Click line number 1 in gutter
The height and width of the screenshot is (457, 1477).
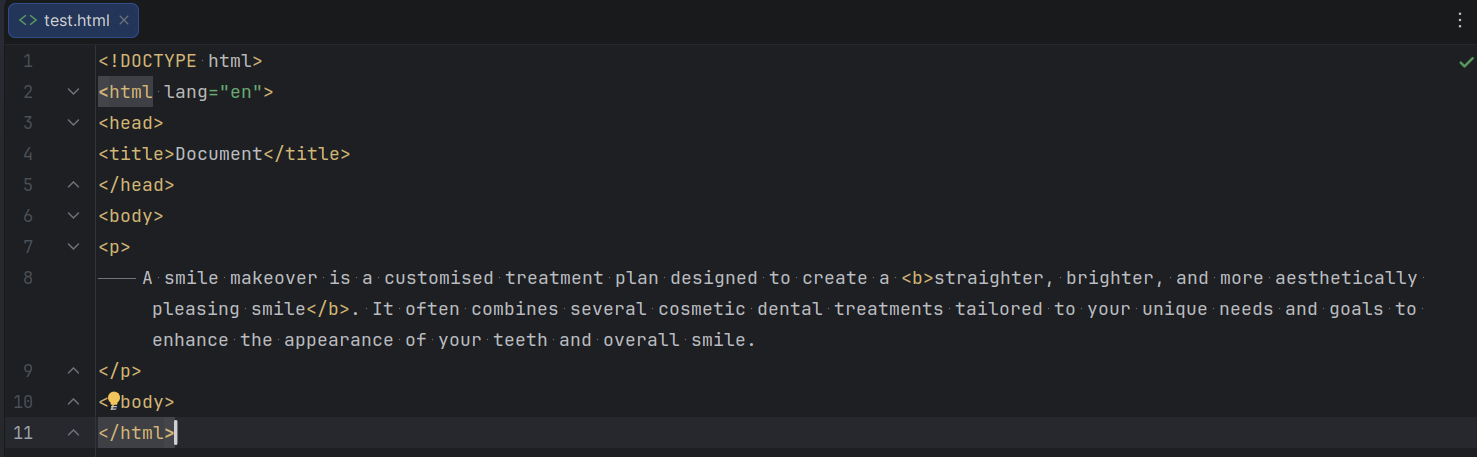[28, 61]
